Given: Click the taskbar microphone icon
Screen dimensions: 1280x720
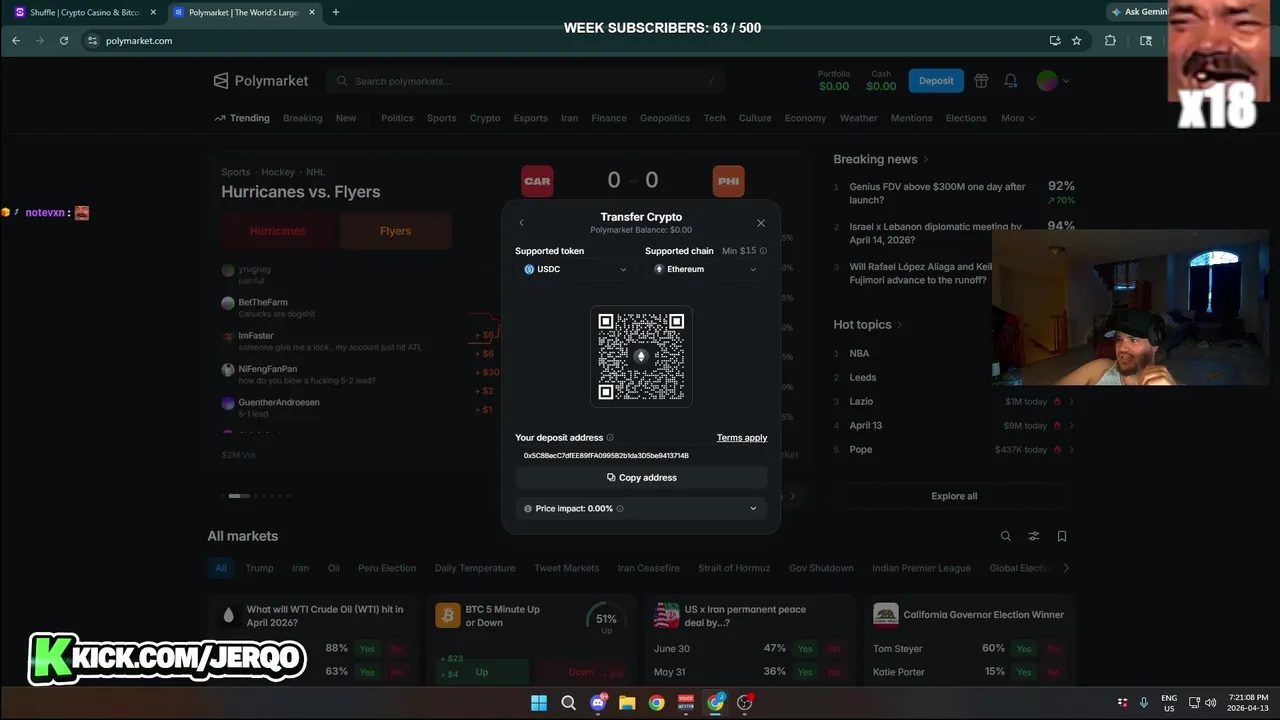Looking at the screenshot, I should [1143, 702].
